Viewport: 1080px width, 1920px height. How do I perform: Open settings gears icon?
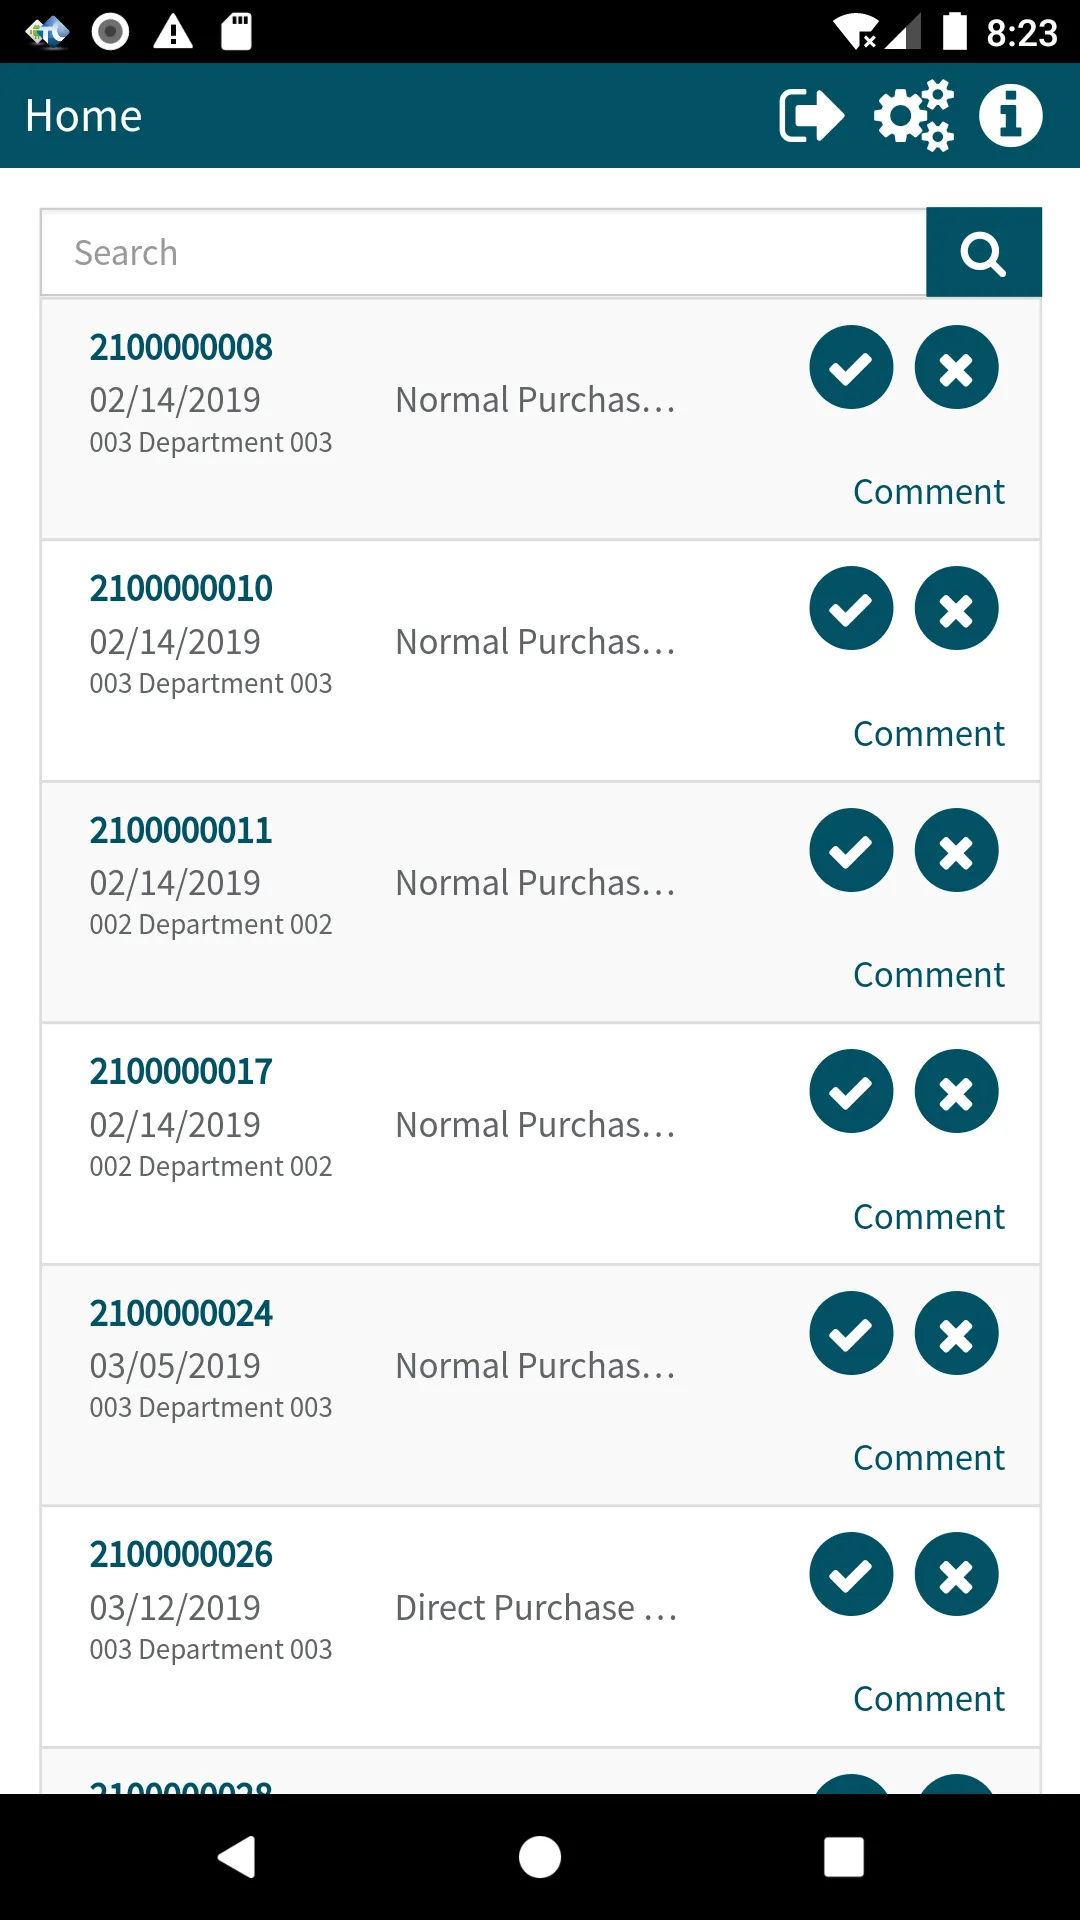coord(913,116)
